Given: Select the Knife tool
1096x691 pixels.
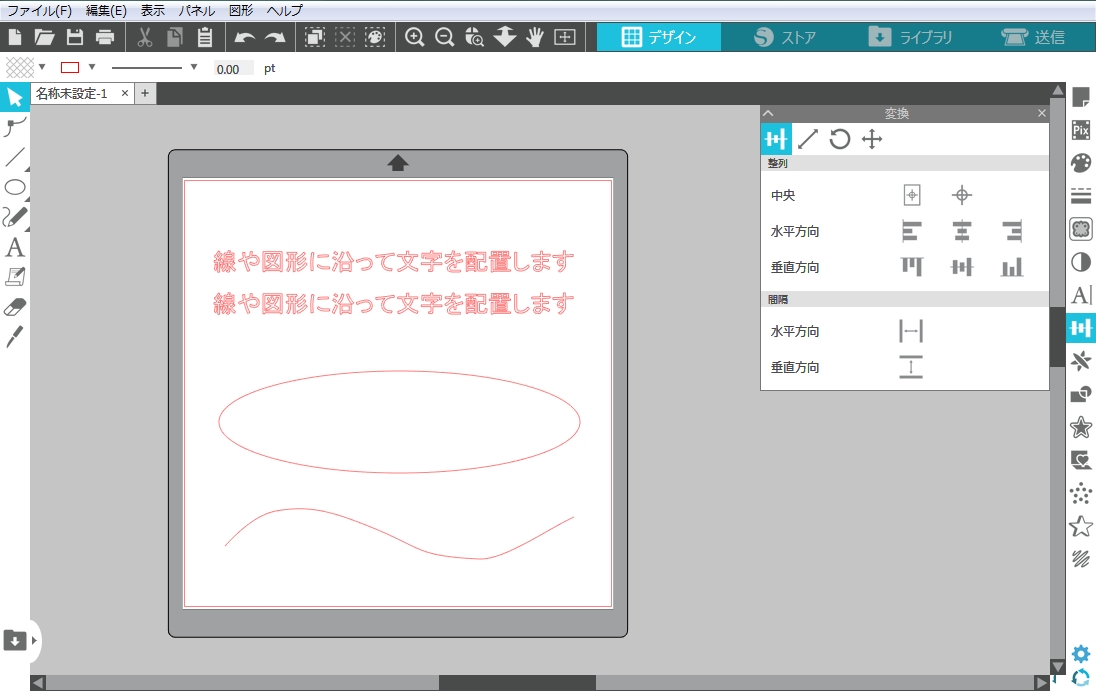Looking at the screenshot, I should coord(15,336).
